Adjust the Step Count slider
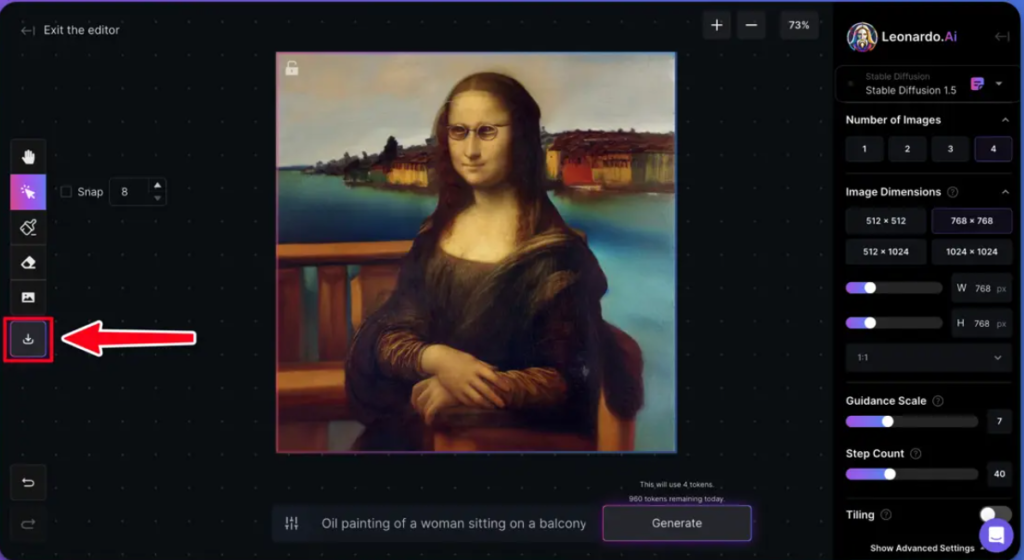This screenshot has height=560, width=1024. pos(911,474)
